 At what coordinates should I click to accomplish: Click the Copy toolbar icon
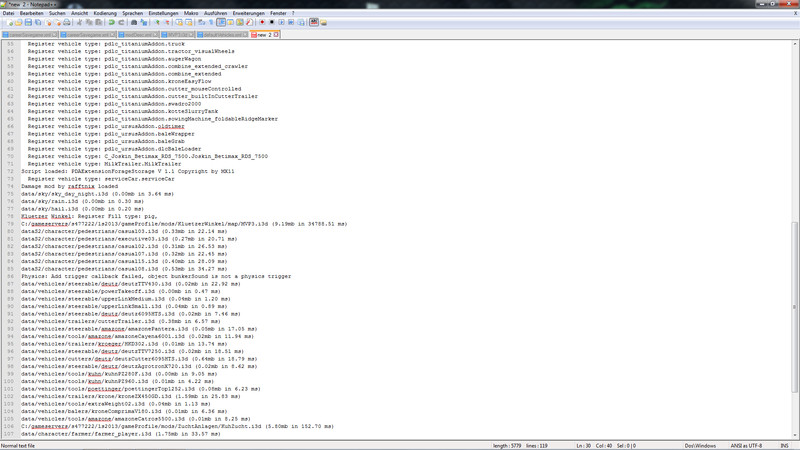point(89,22)
